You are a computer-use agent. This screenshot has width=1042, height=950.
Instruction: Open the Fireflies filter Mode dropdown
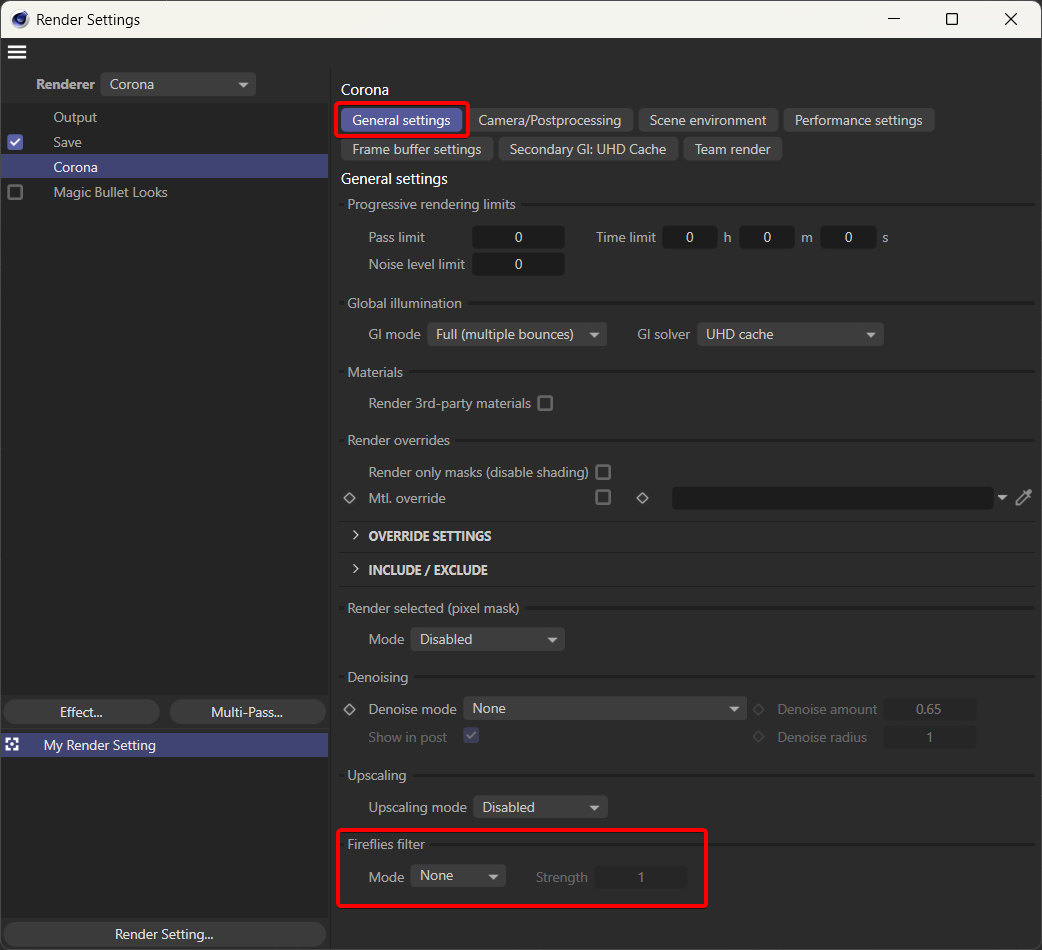[x=458, y=876]
